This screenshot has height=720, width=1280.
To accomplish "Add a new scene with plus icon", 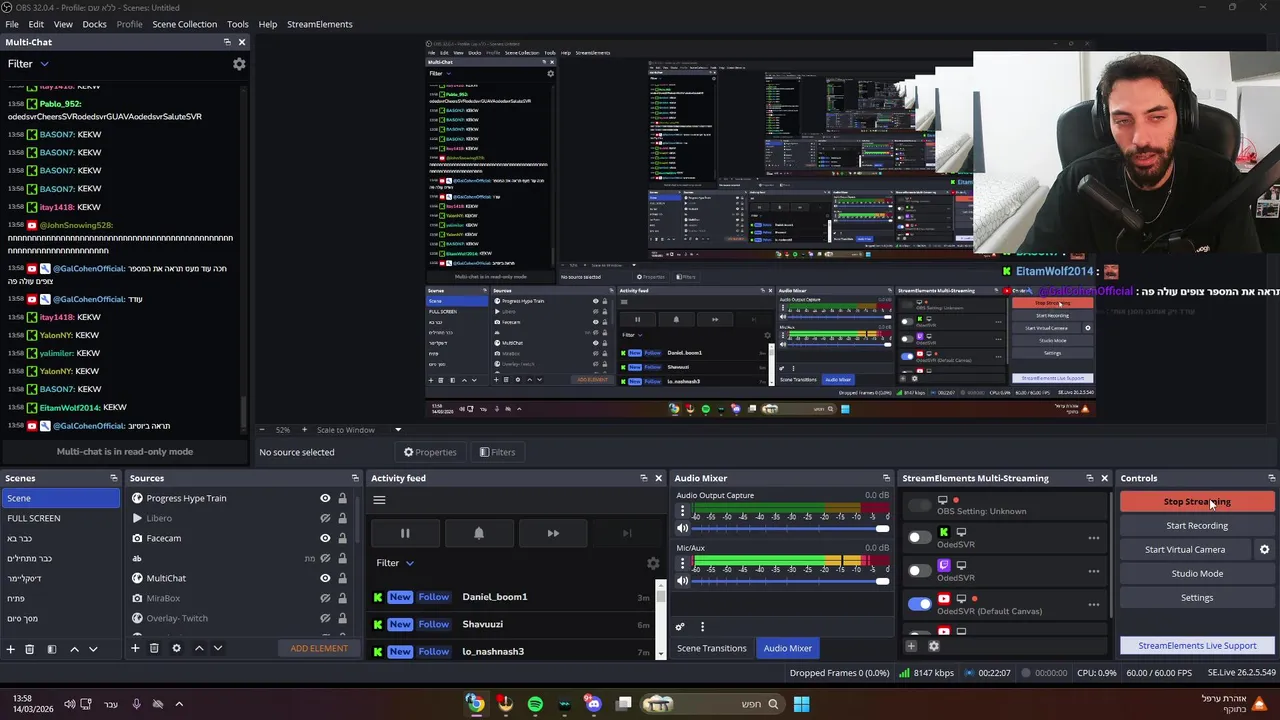I will [11, 649].
